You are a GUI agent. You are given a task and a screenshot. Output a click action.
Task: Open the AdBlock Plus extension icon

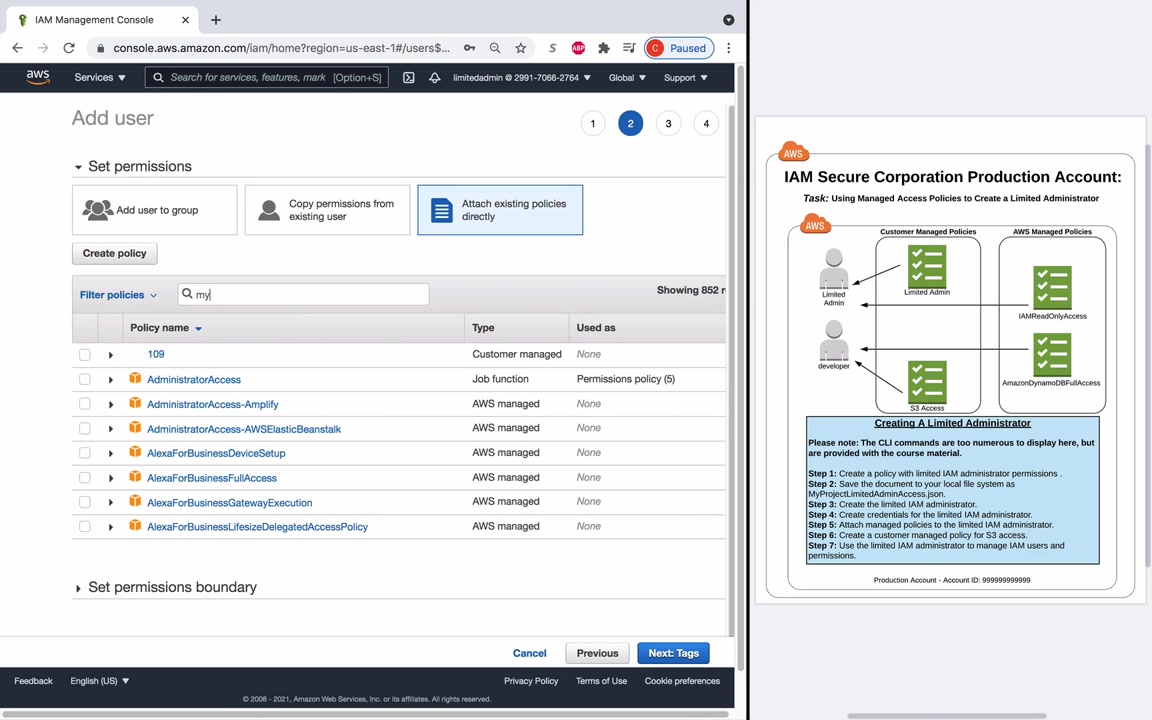coord(578,48)
